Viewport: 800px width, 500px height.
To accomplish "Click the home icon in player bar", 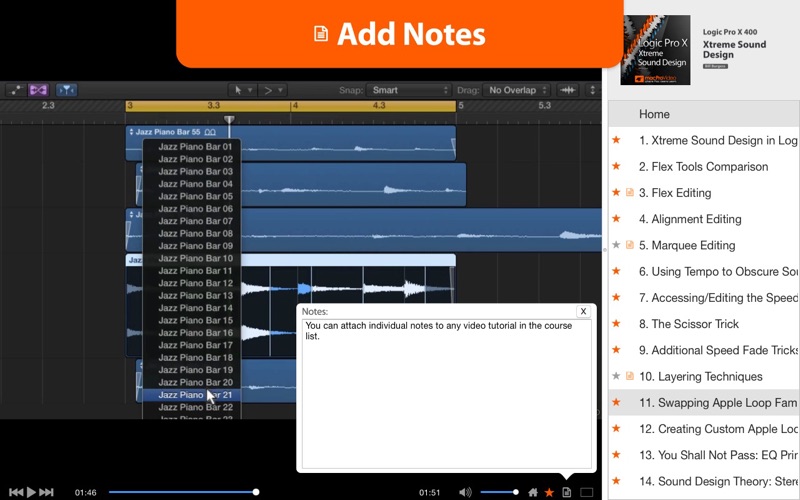I will (533, 492).
